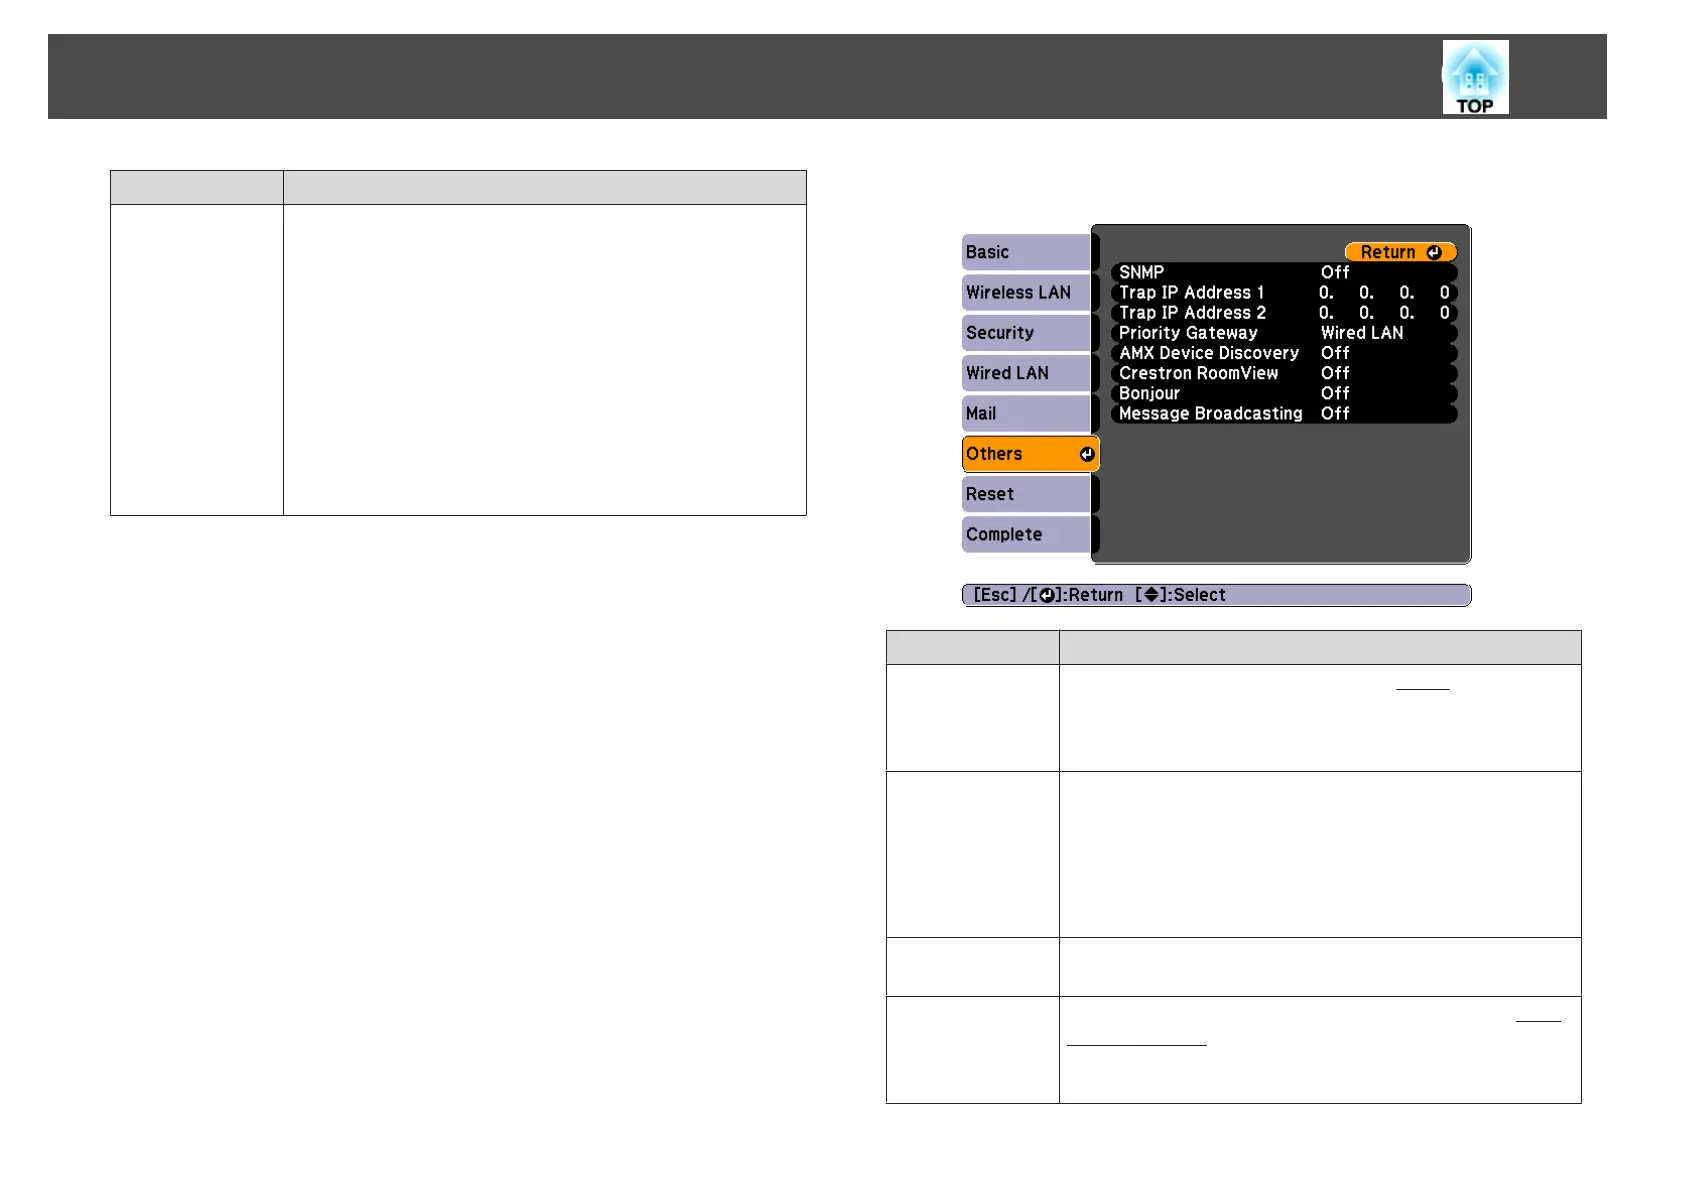The image size is (1684, 1190).
Task: Click the Off value next to Bonjour
Action: coord(1335,393)
